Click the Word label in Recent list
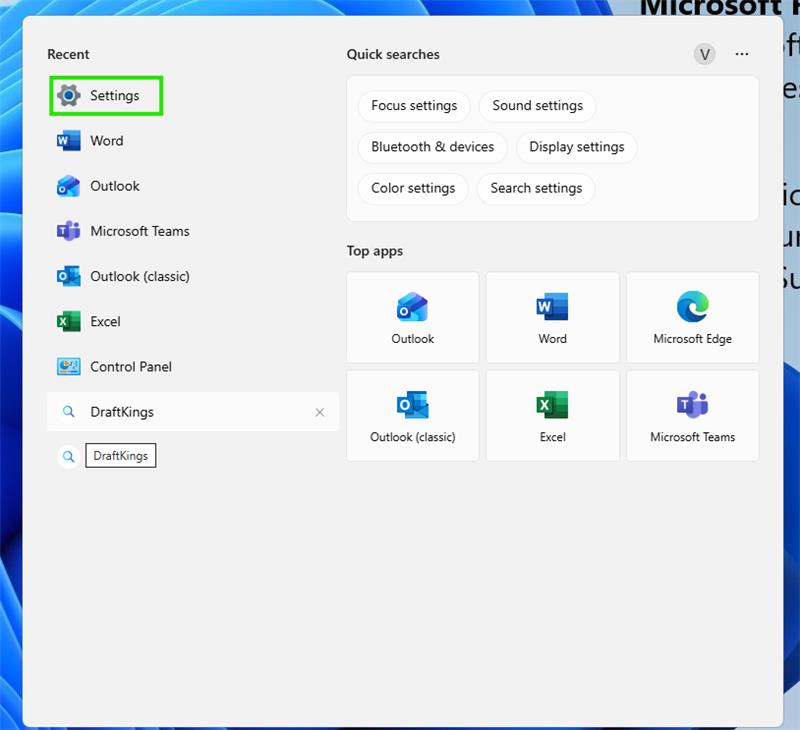This screenshot has height=730, width=800. pyautogui.click(x=107, y=141)
